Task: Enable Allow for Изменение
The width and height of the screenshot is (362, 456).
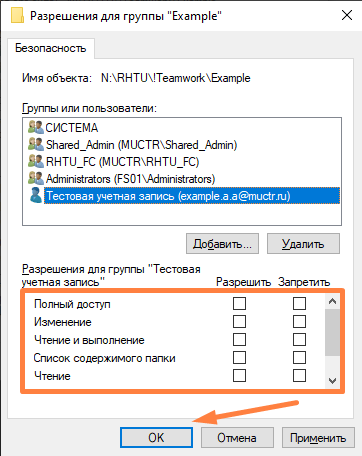Action: point(239,322)
